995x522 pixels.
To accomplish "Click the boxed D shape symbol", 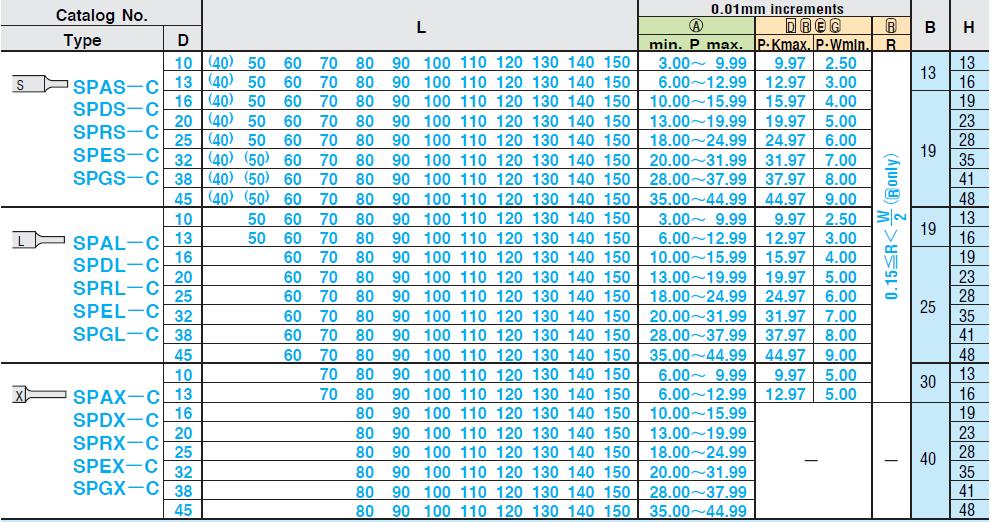I will [792, 27].
